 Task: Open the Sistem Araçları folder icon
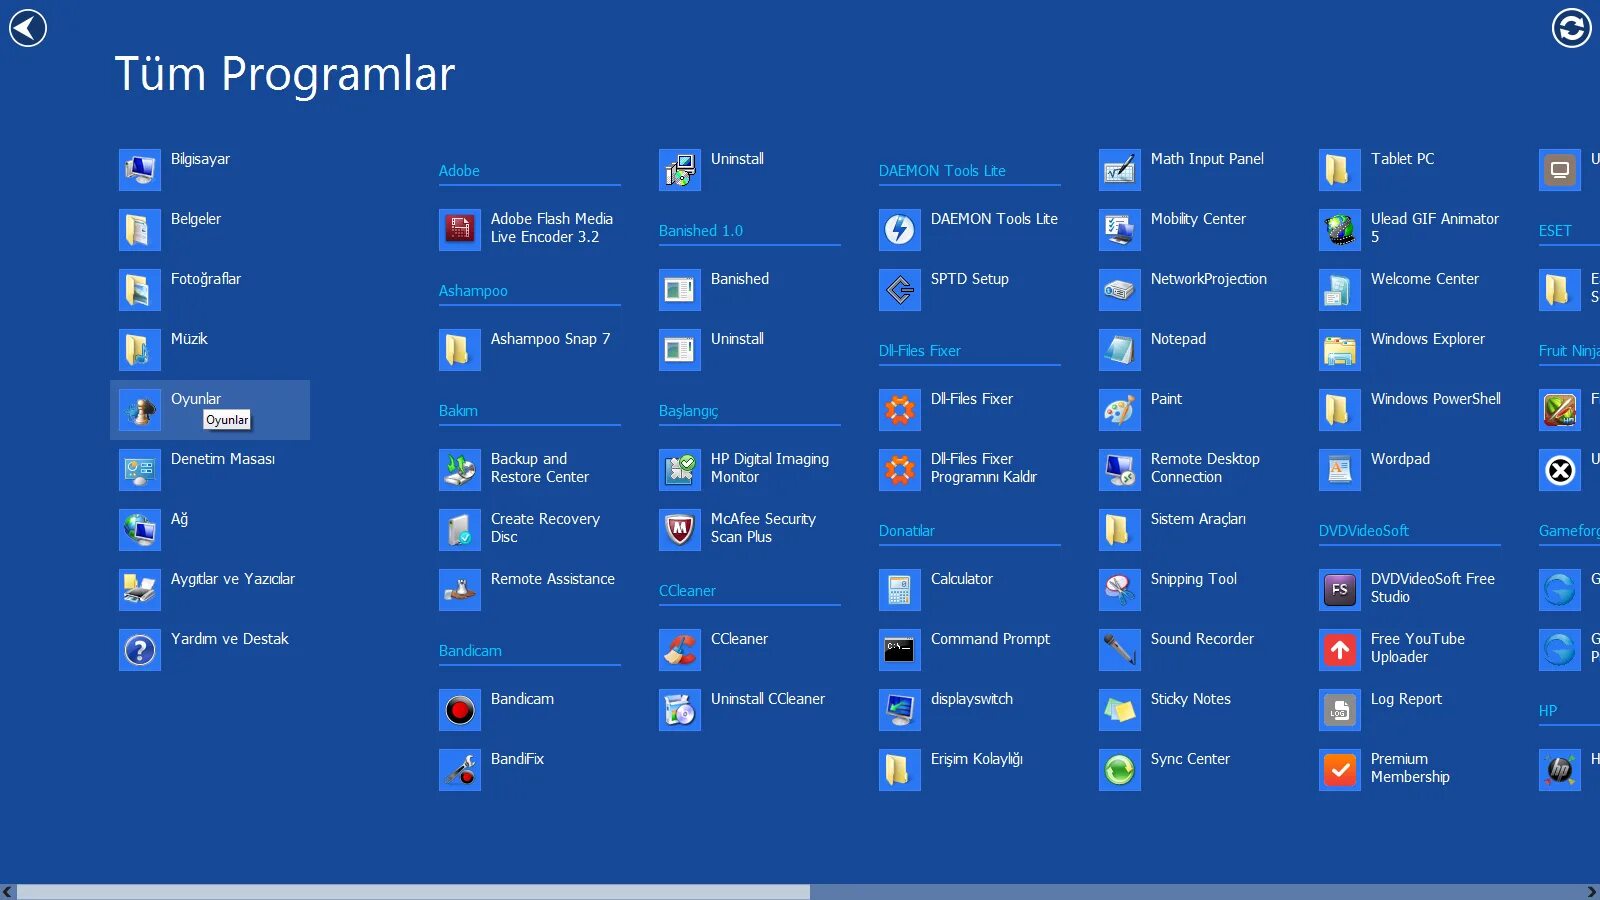click(x=1120, y=530)
